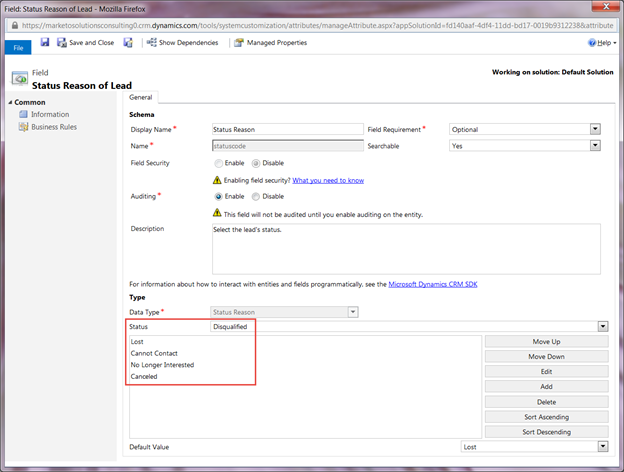Select the Disable radio for Auditing
The image size is (624, 472).
[x=255, y=197]
